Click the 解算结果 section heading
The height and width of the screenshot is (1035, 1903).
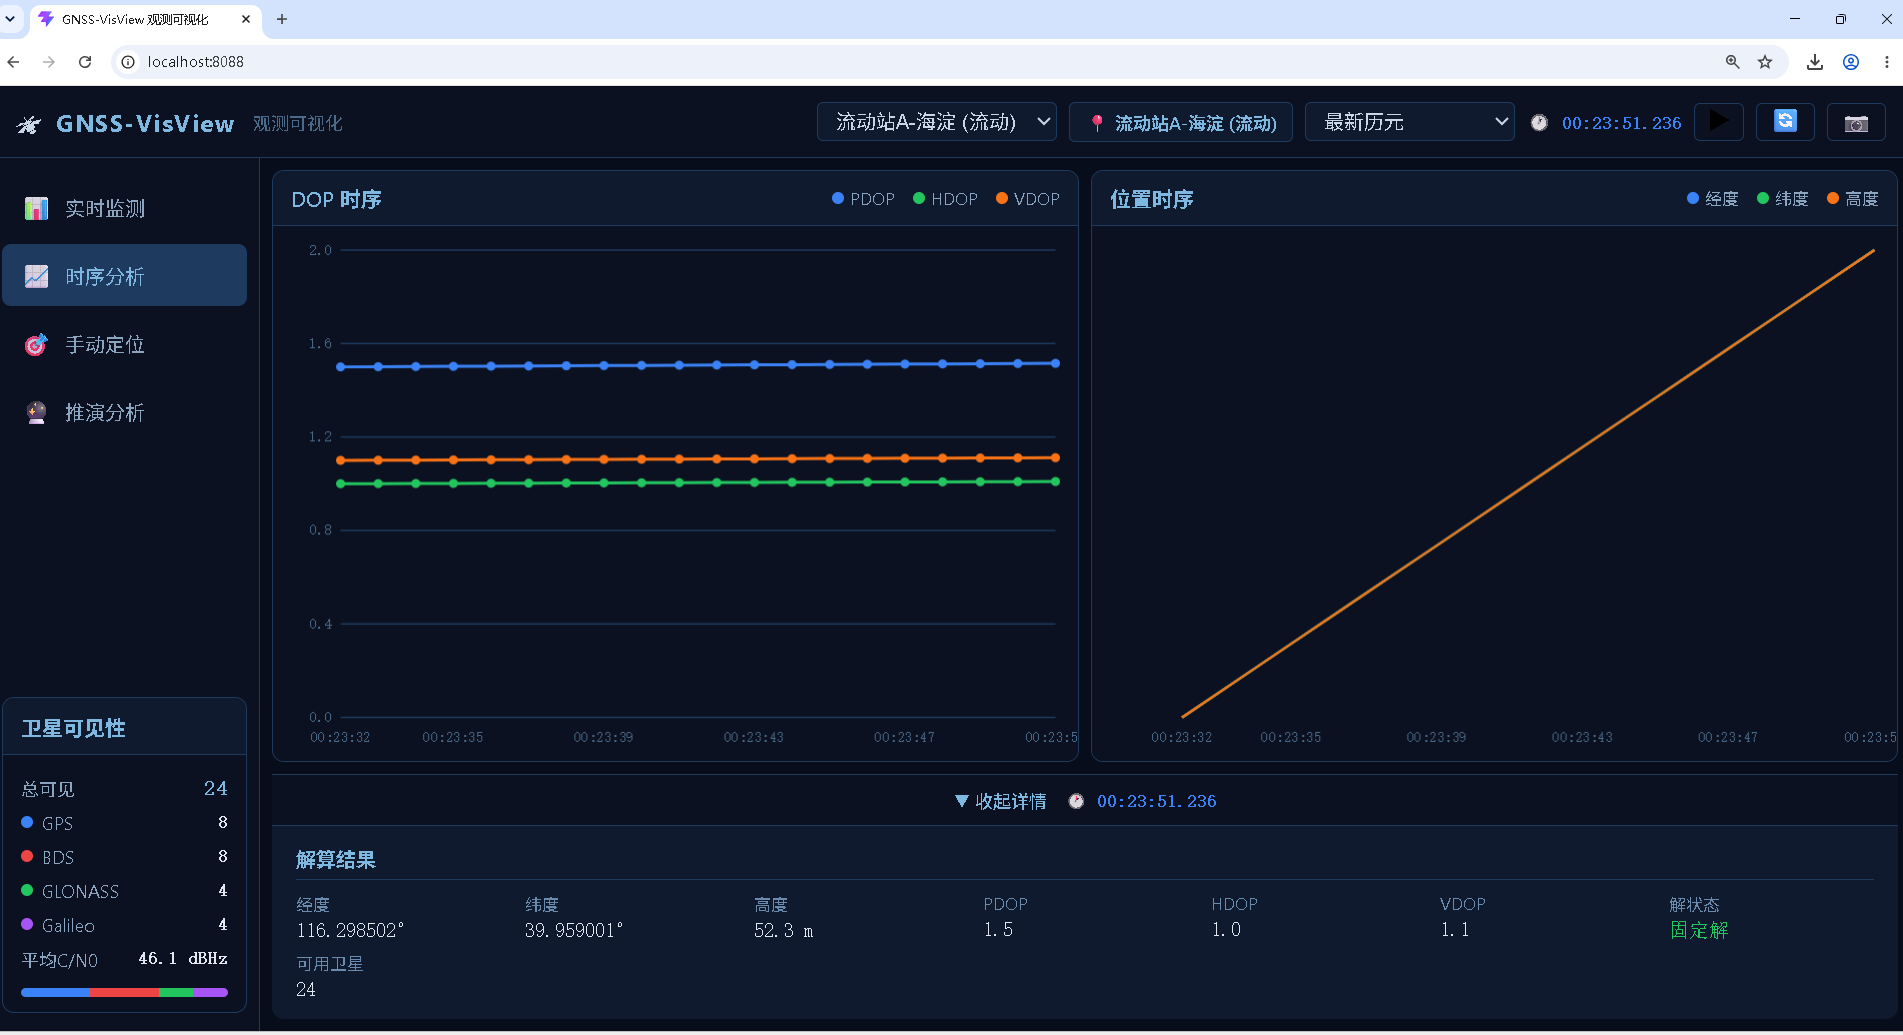click(x=335, y=859)
